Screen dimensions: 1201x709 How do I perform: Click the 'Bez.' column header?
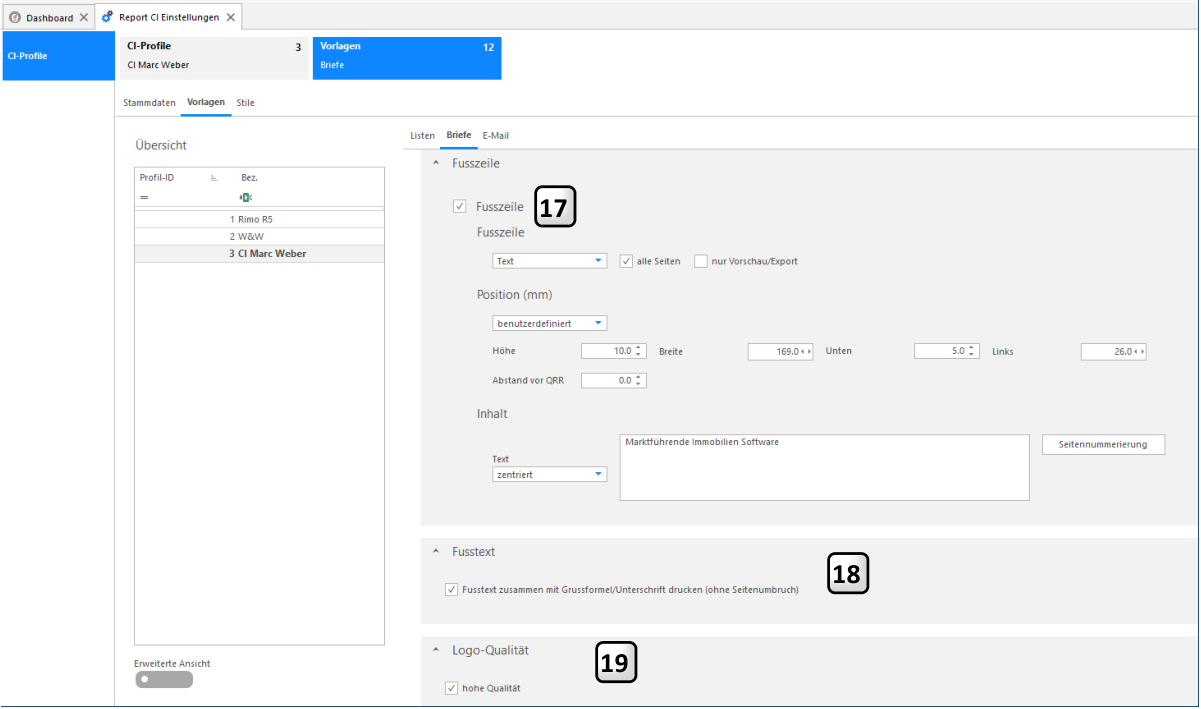249,178
